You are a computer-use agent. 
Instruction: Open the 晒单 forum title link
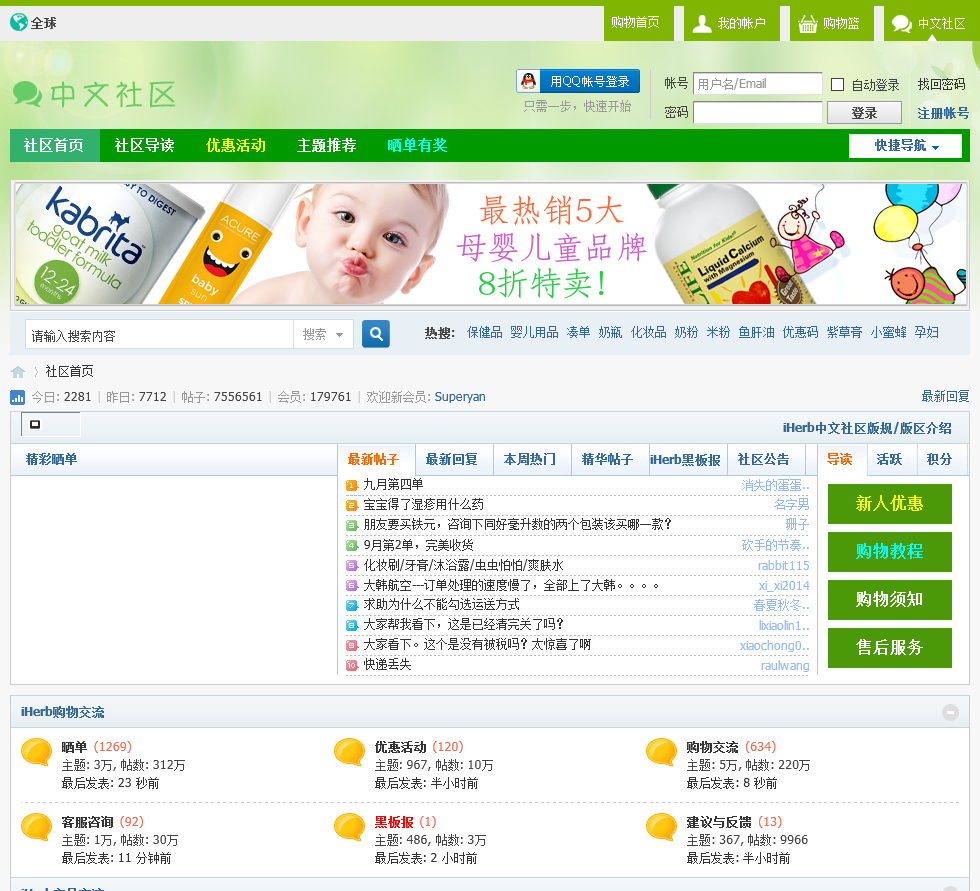tap(74, 747)
